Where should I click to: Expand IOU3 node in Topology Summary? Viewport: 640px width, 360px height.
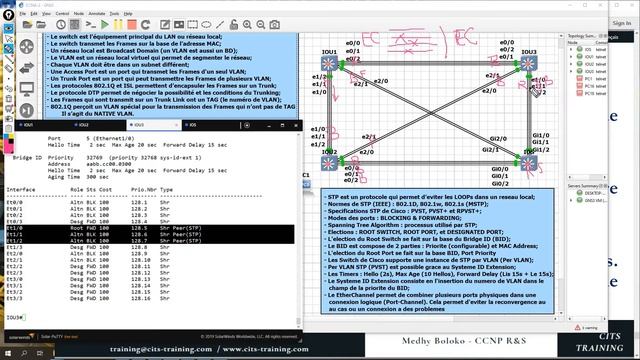click(x=571, y=71)
